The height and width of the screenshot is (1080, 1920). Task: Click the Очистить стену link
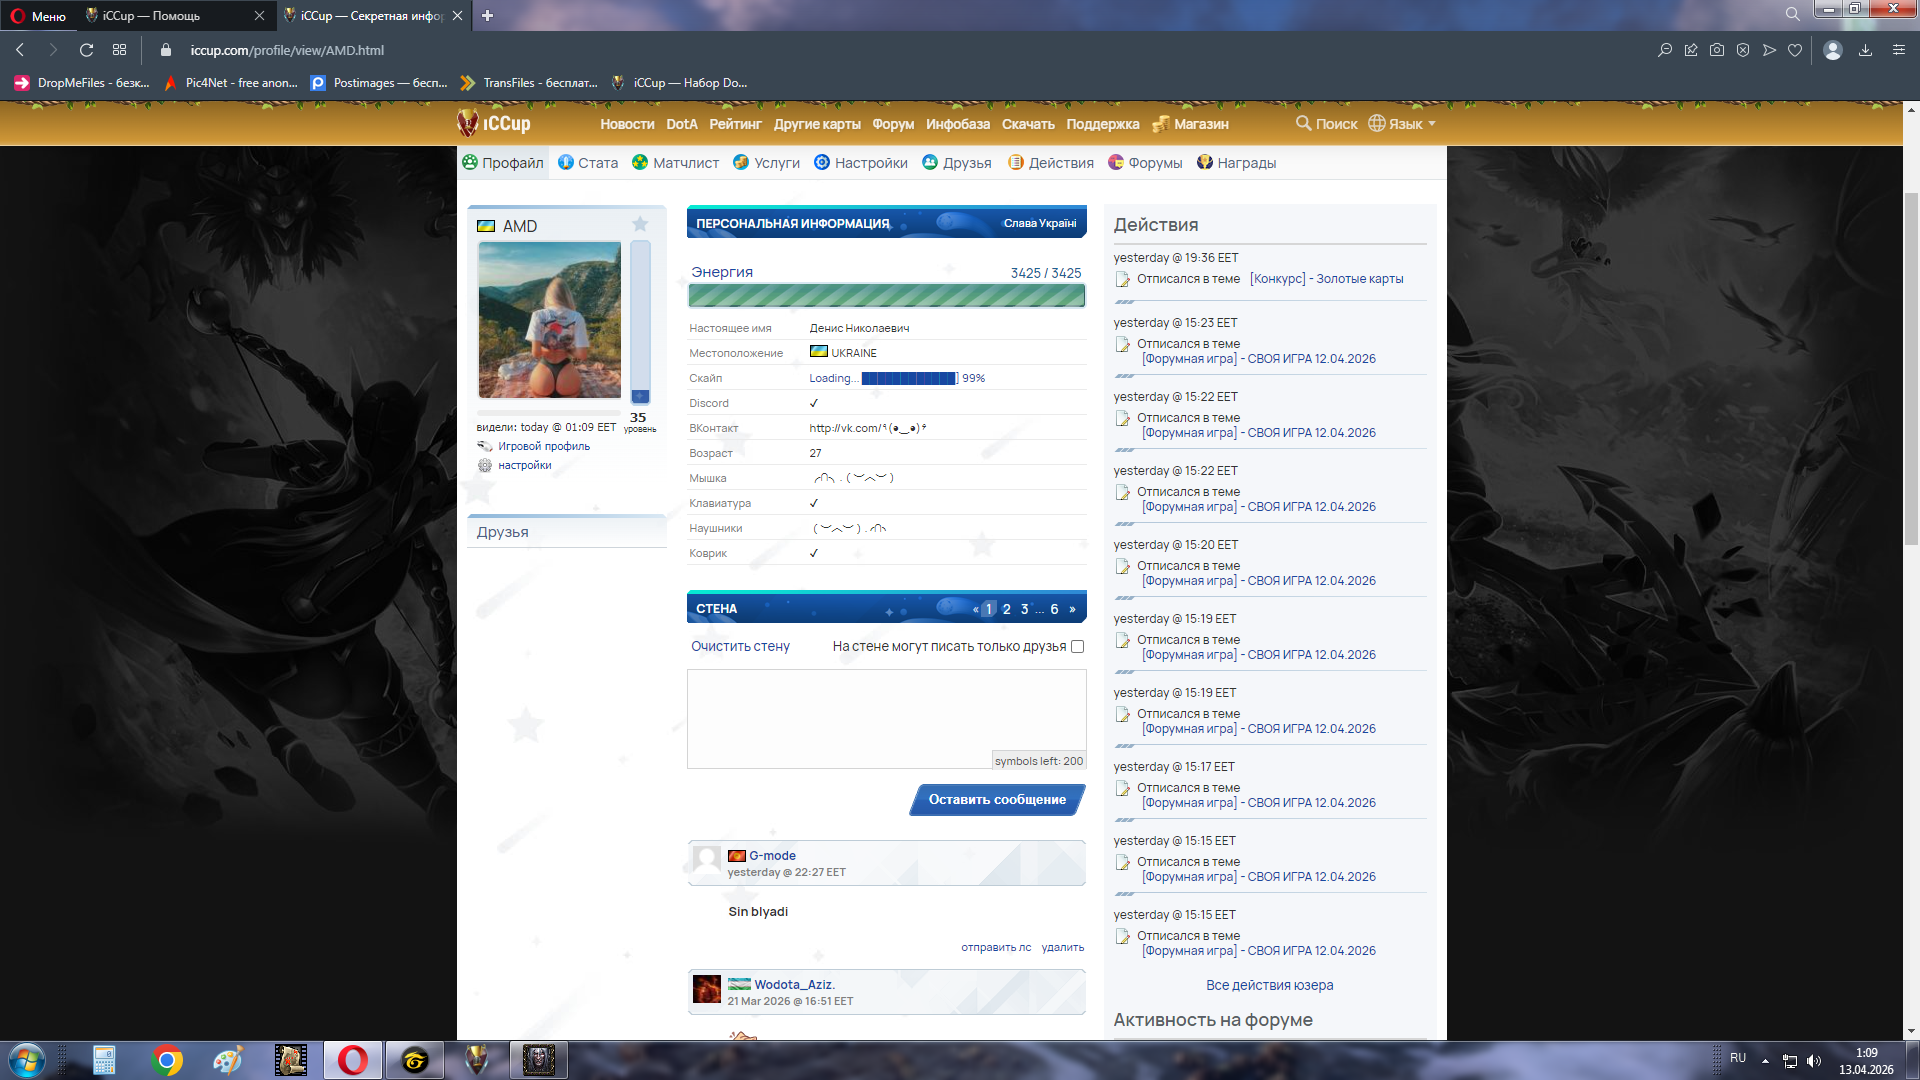[x=740, y=647]
